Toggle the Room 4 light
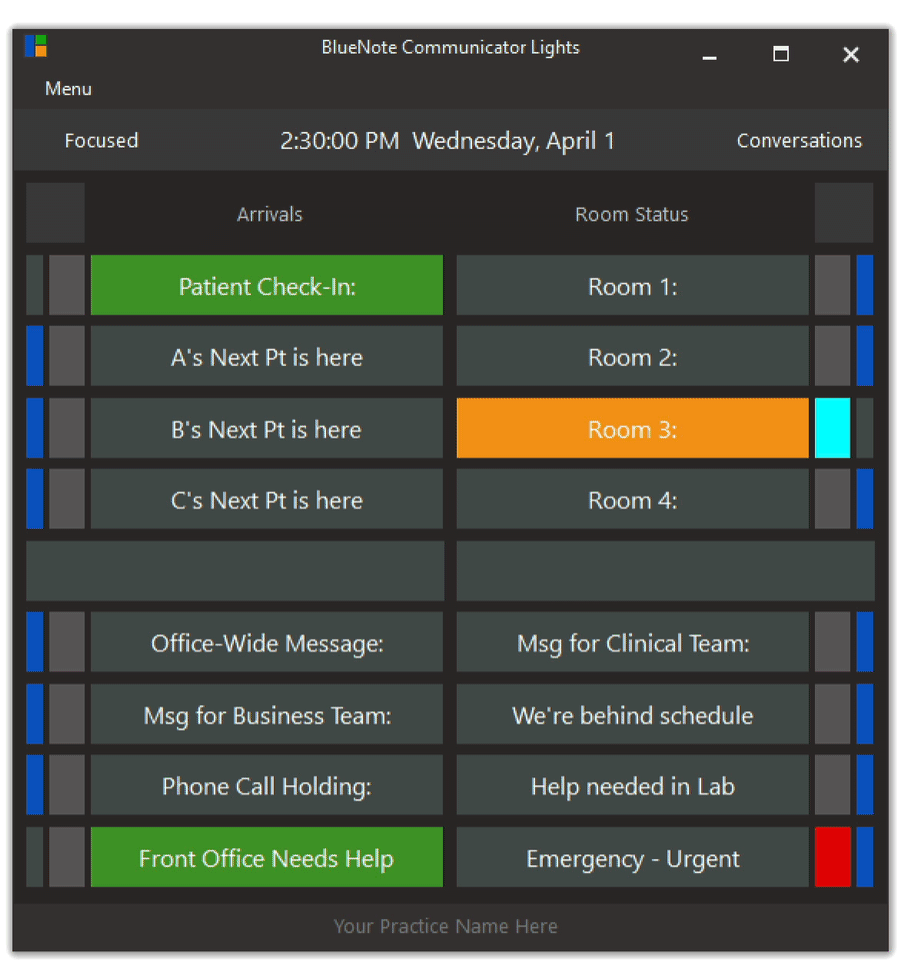The image size is (900, 976). tap(632, 499)
